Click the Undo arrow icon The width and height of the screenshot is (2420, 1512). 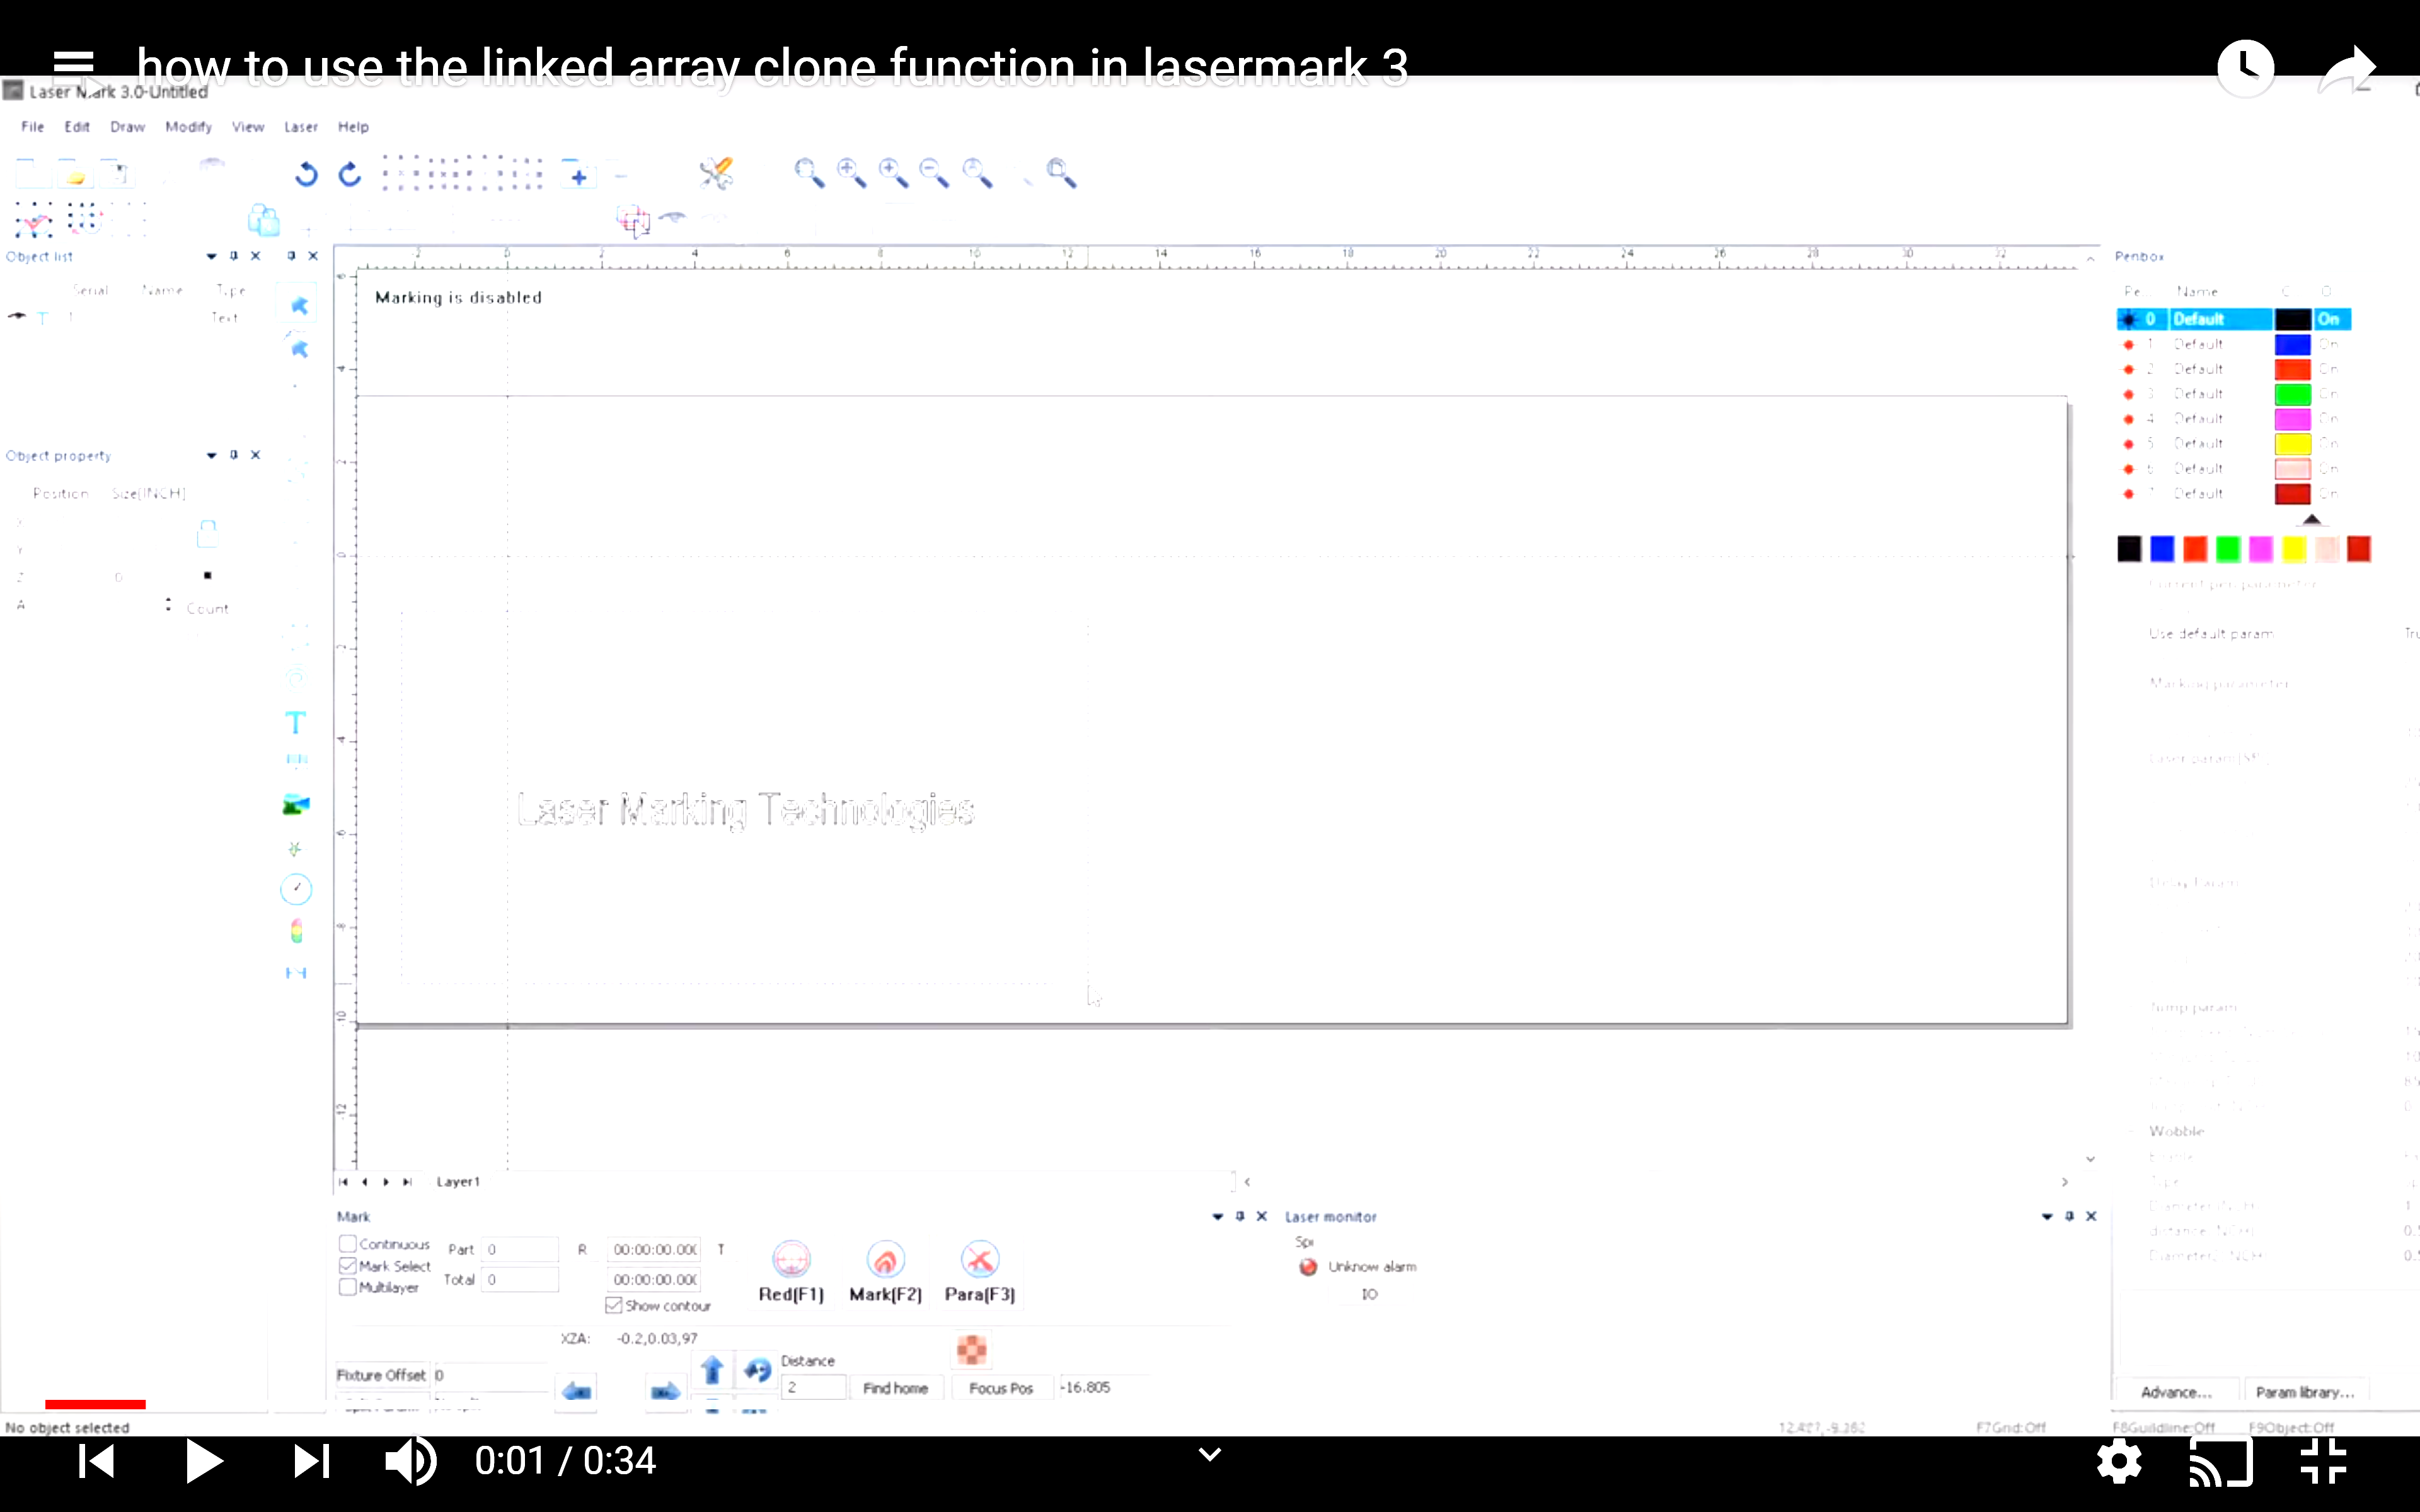[306, 175]
